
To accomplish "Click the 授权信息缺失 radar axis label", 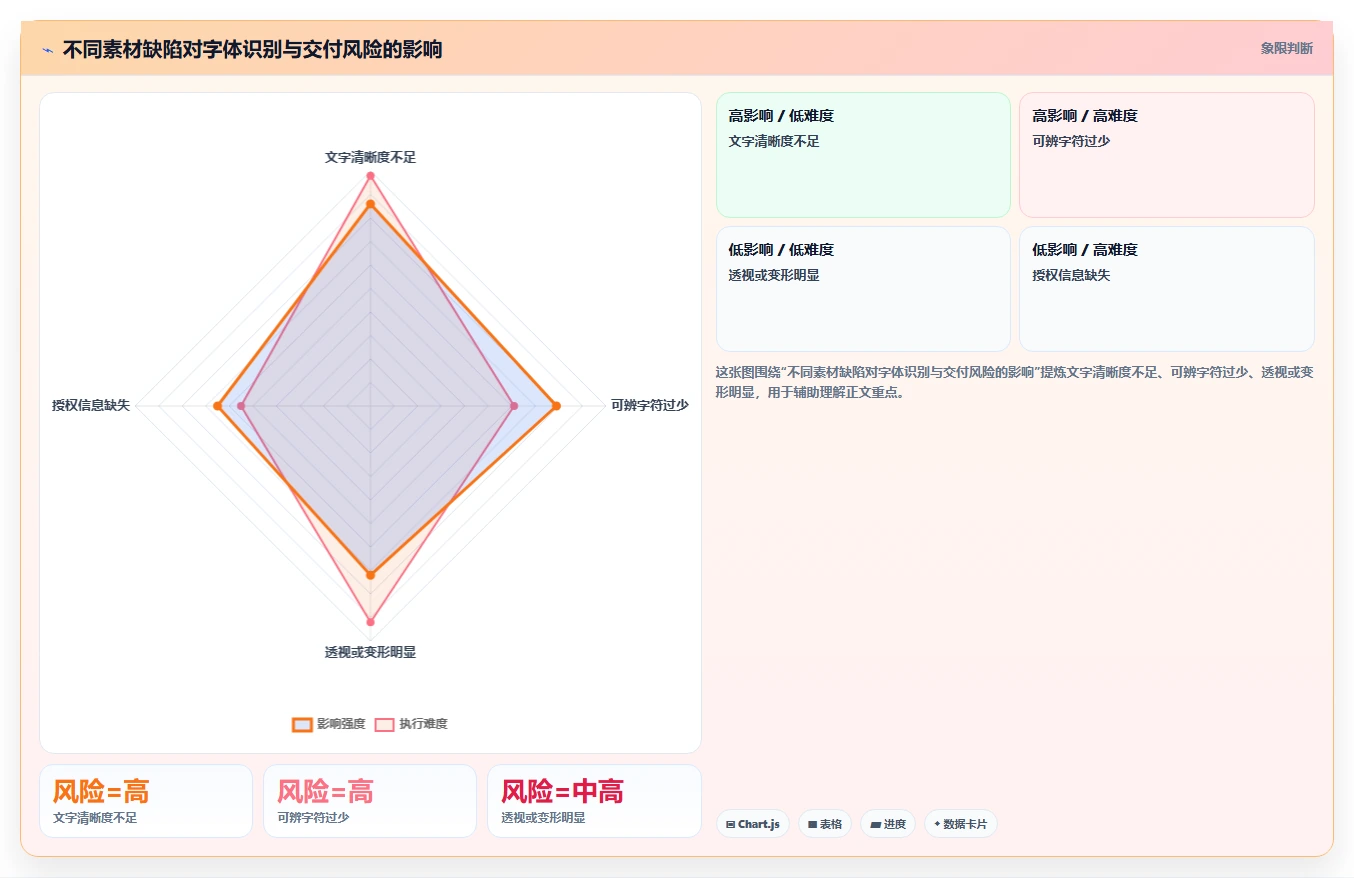I will click(x=91, y=405).
